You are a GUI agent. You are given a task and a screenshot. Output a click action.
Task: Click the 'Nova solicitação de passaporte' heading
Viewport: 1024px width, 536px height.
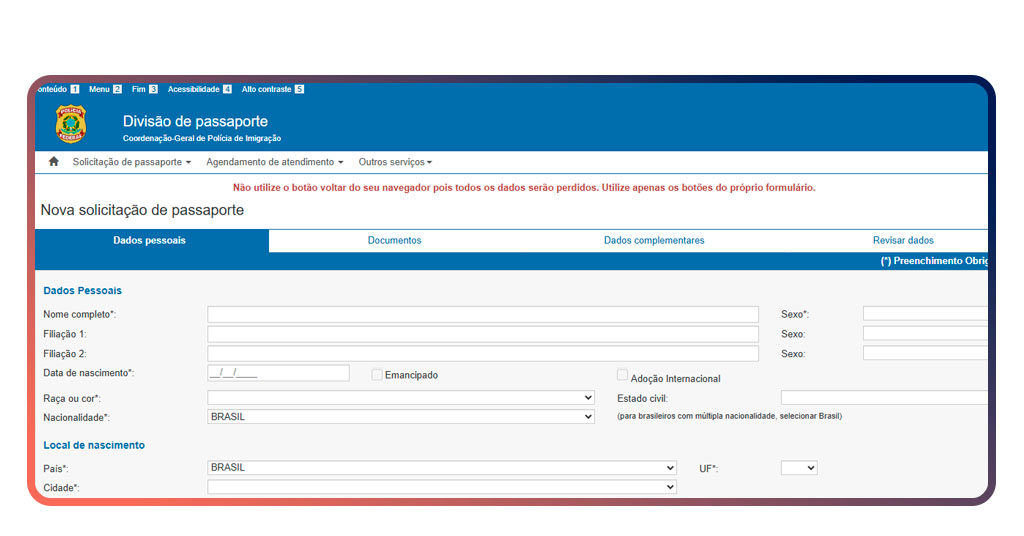[x=142, y=210]
